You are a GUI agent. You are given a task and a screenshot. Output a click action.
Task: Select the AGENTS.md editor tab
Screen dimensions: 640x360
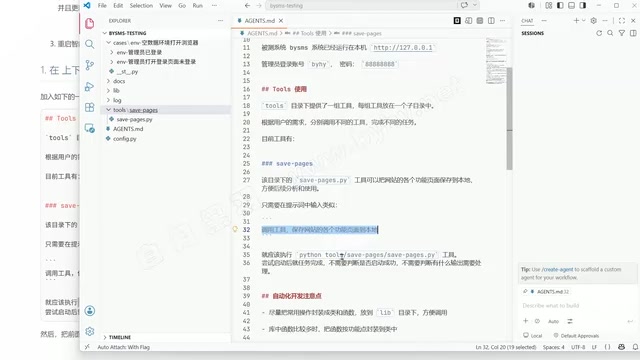tap(260, 20)
